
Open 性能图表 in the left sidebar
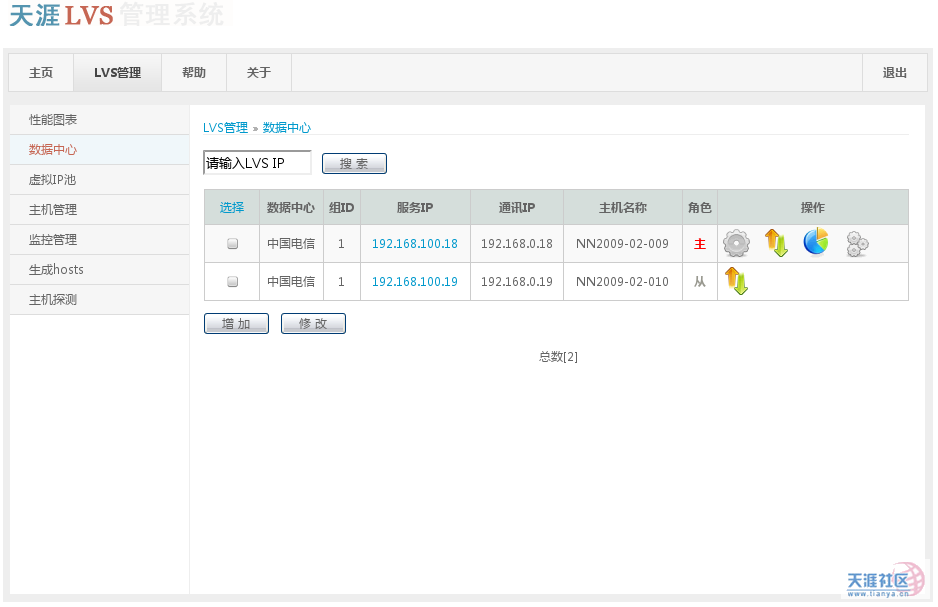tap(53, 120)
